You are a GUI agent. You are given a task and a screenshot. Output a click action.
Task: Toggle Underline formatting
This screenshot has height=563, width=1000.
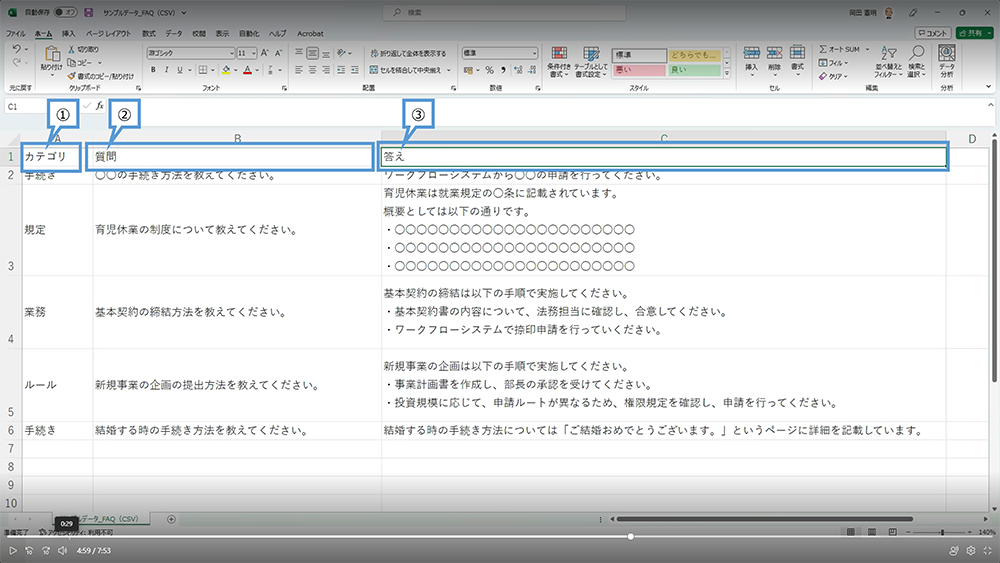click(x=180, y=69)
